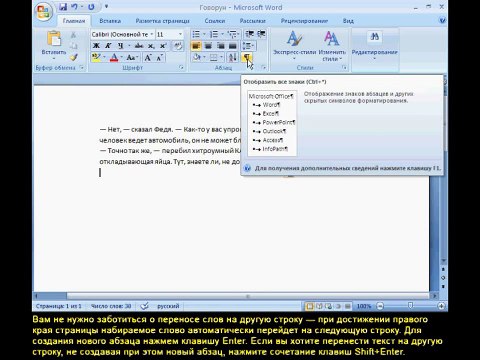This screenshot has width=480, height=360.
Task: Apply strikethrough (abc) formatting
Action: (x=139, y=46)
